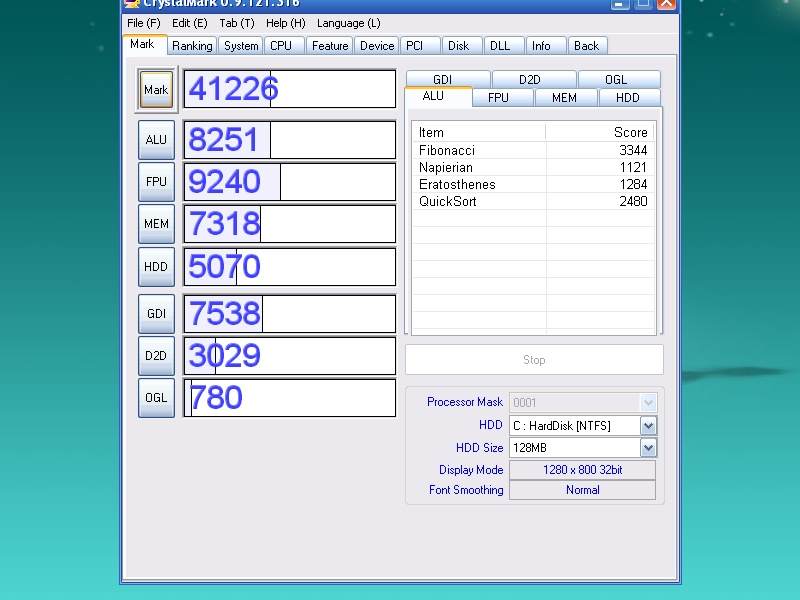
Task: Expand the HDD drive dropdown
Action: pyautogui.click(x=648, y=426)
